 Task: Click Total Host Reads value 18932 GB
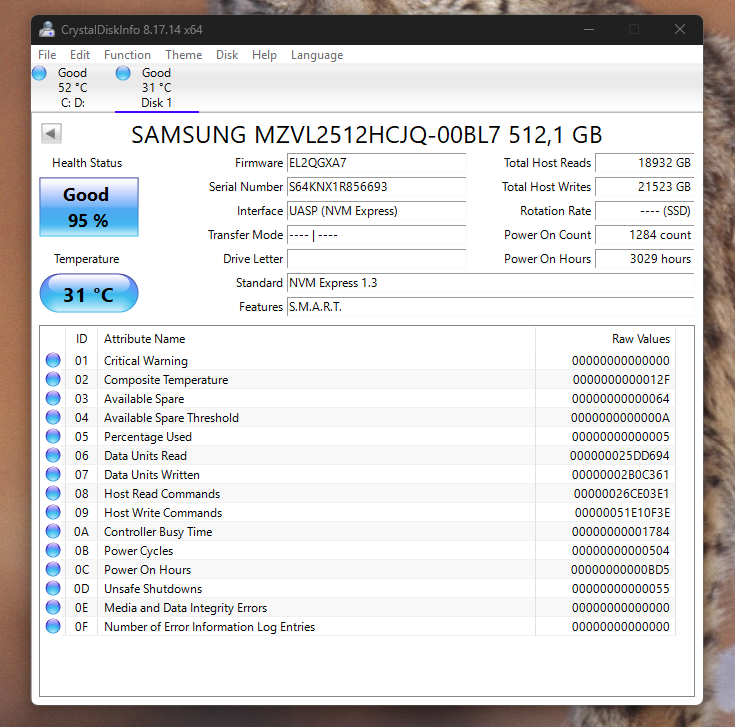click(x=645, y=163)
